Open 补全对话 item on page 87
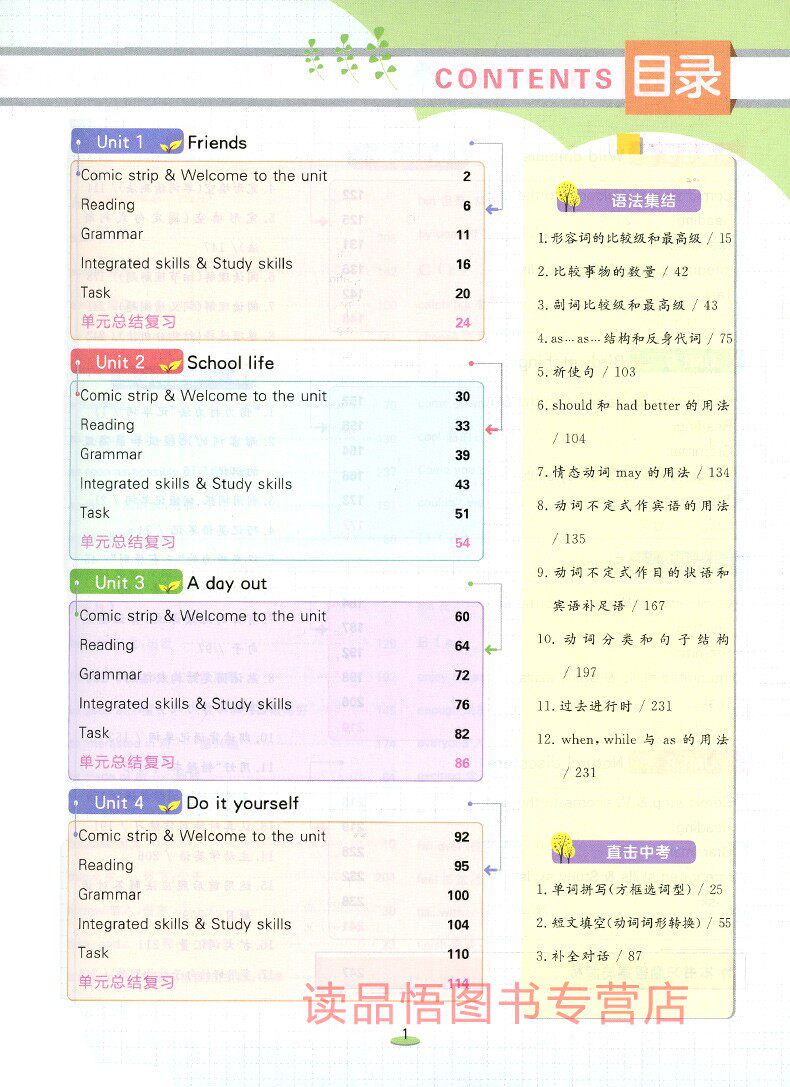This screenshot has height=1087, width=790. (x=589, y=956)
